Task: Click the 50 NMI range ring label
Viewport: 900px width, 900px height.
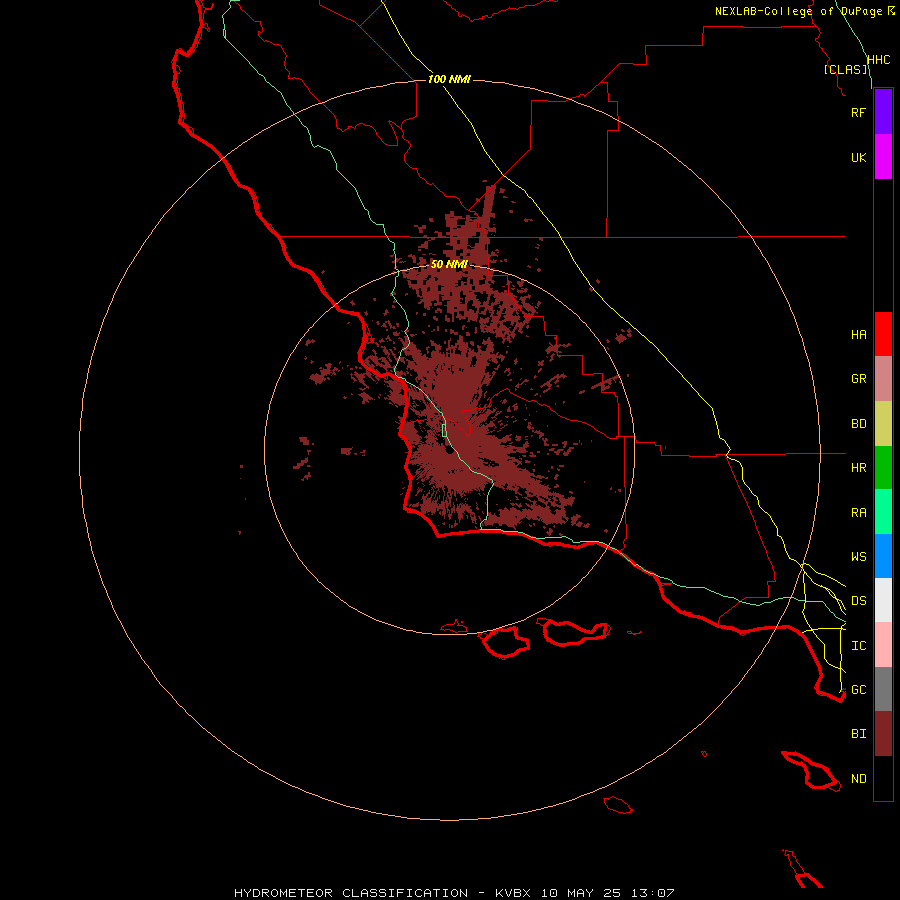Action: click(x=449, y=264)
